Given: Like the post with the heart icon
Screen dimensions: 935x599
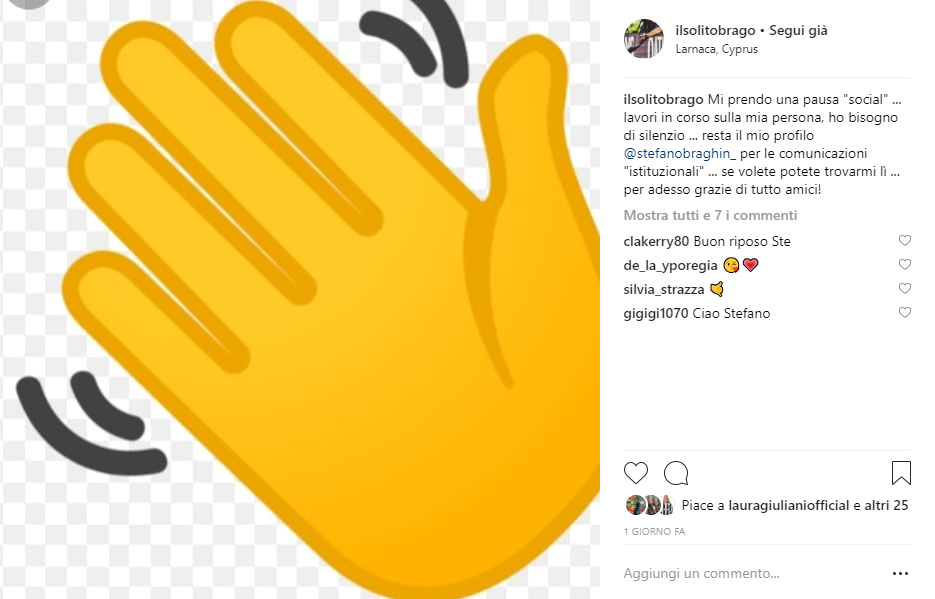Looking at the screenshot, I should point(636,473).
